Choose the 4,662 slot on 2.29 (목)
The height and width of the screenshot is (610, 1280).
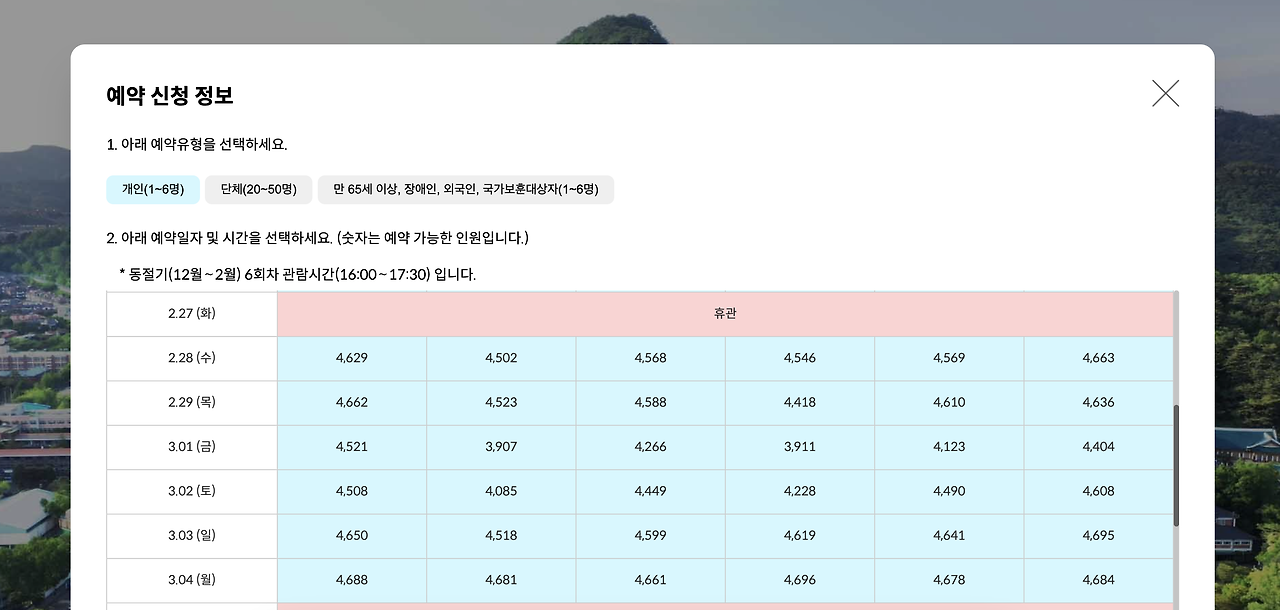[351, 402]
